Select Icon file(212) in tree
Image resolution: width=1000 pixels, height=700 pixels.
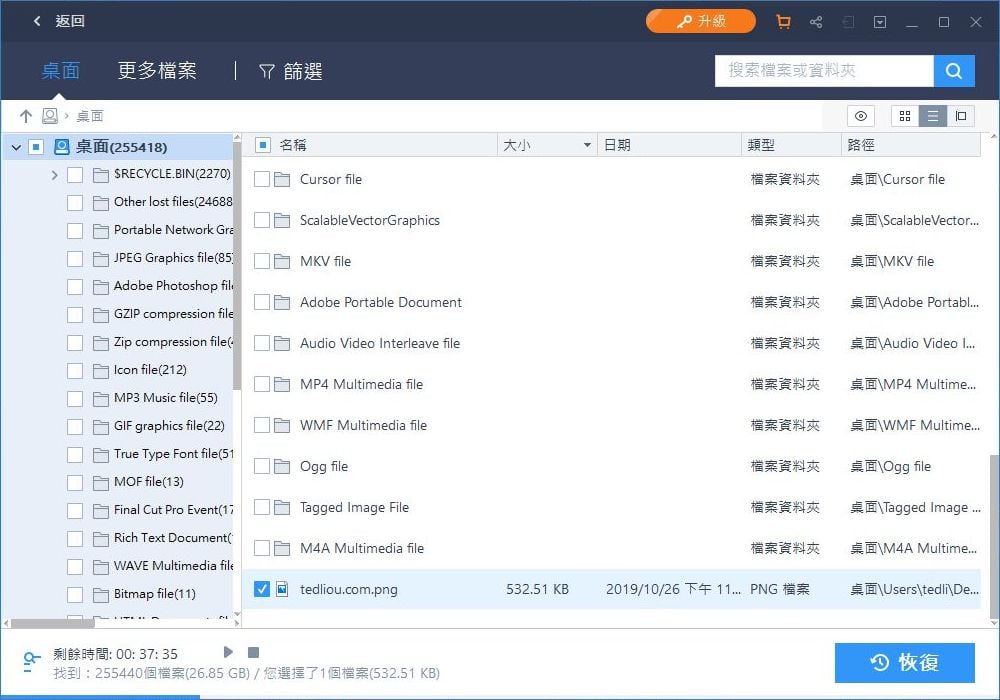click(x=150, y=370)
